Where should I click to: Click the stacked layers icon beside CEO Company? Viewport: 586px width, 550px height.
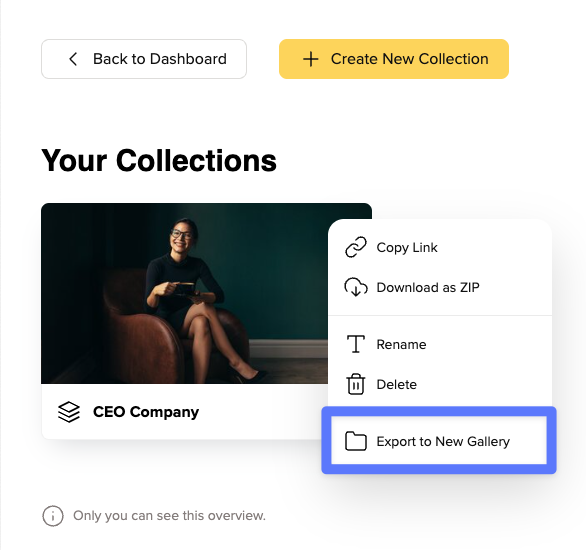[69, 412]
